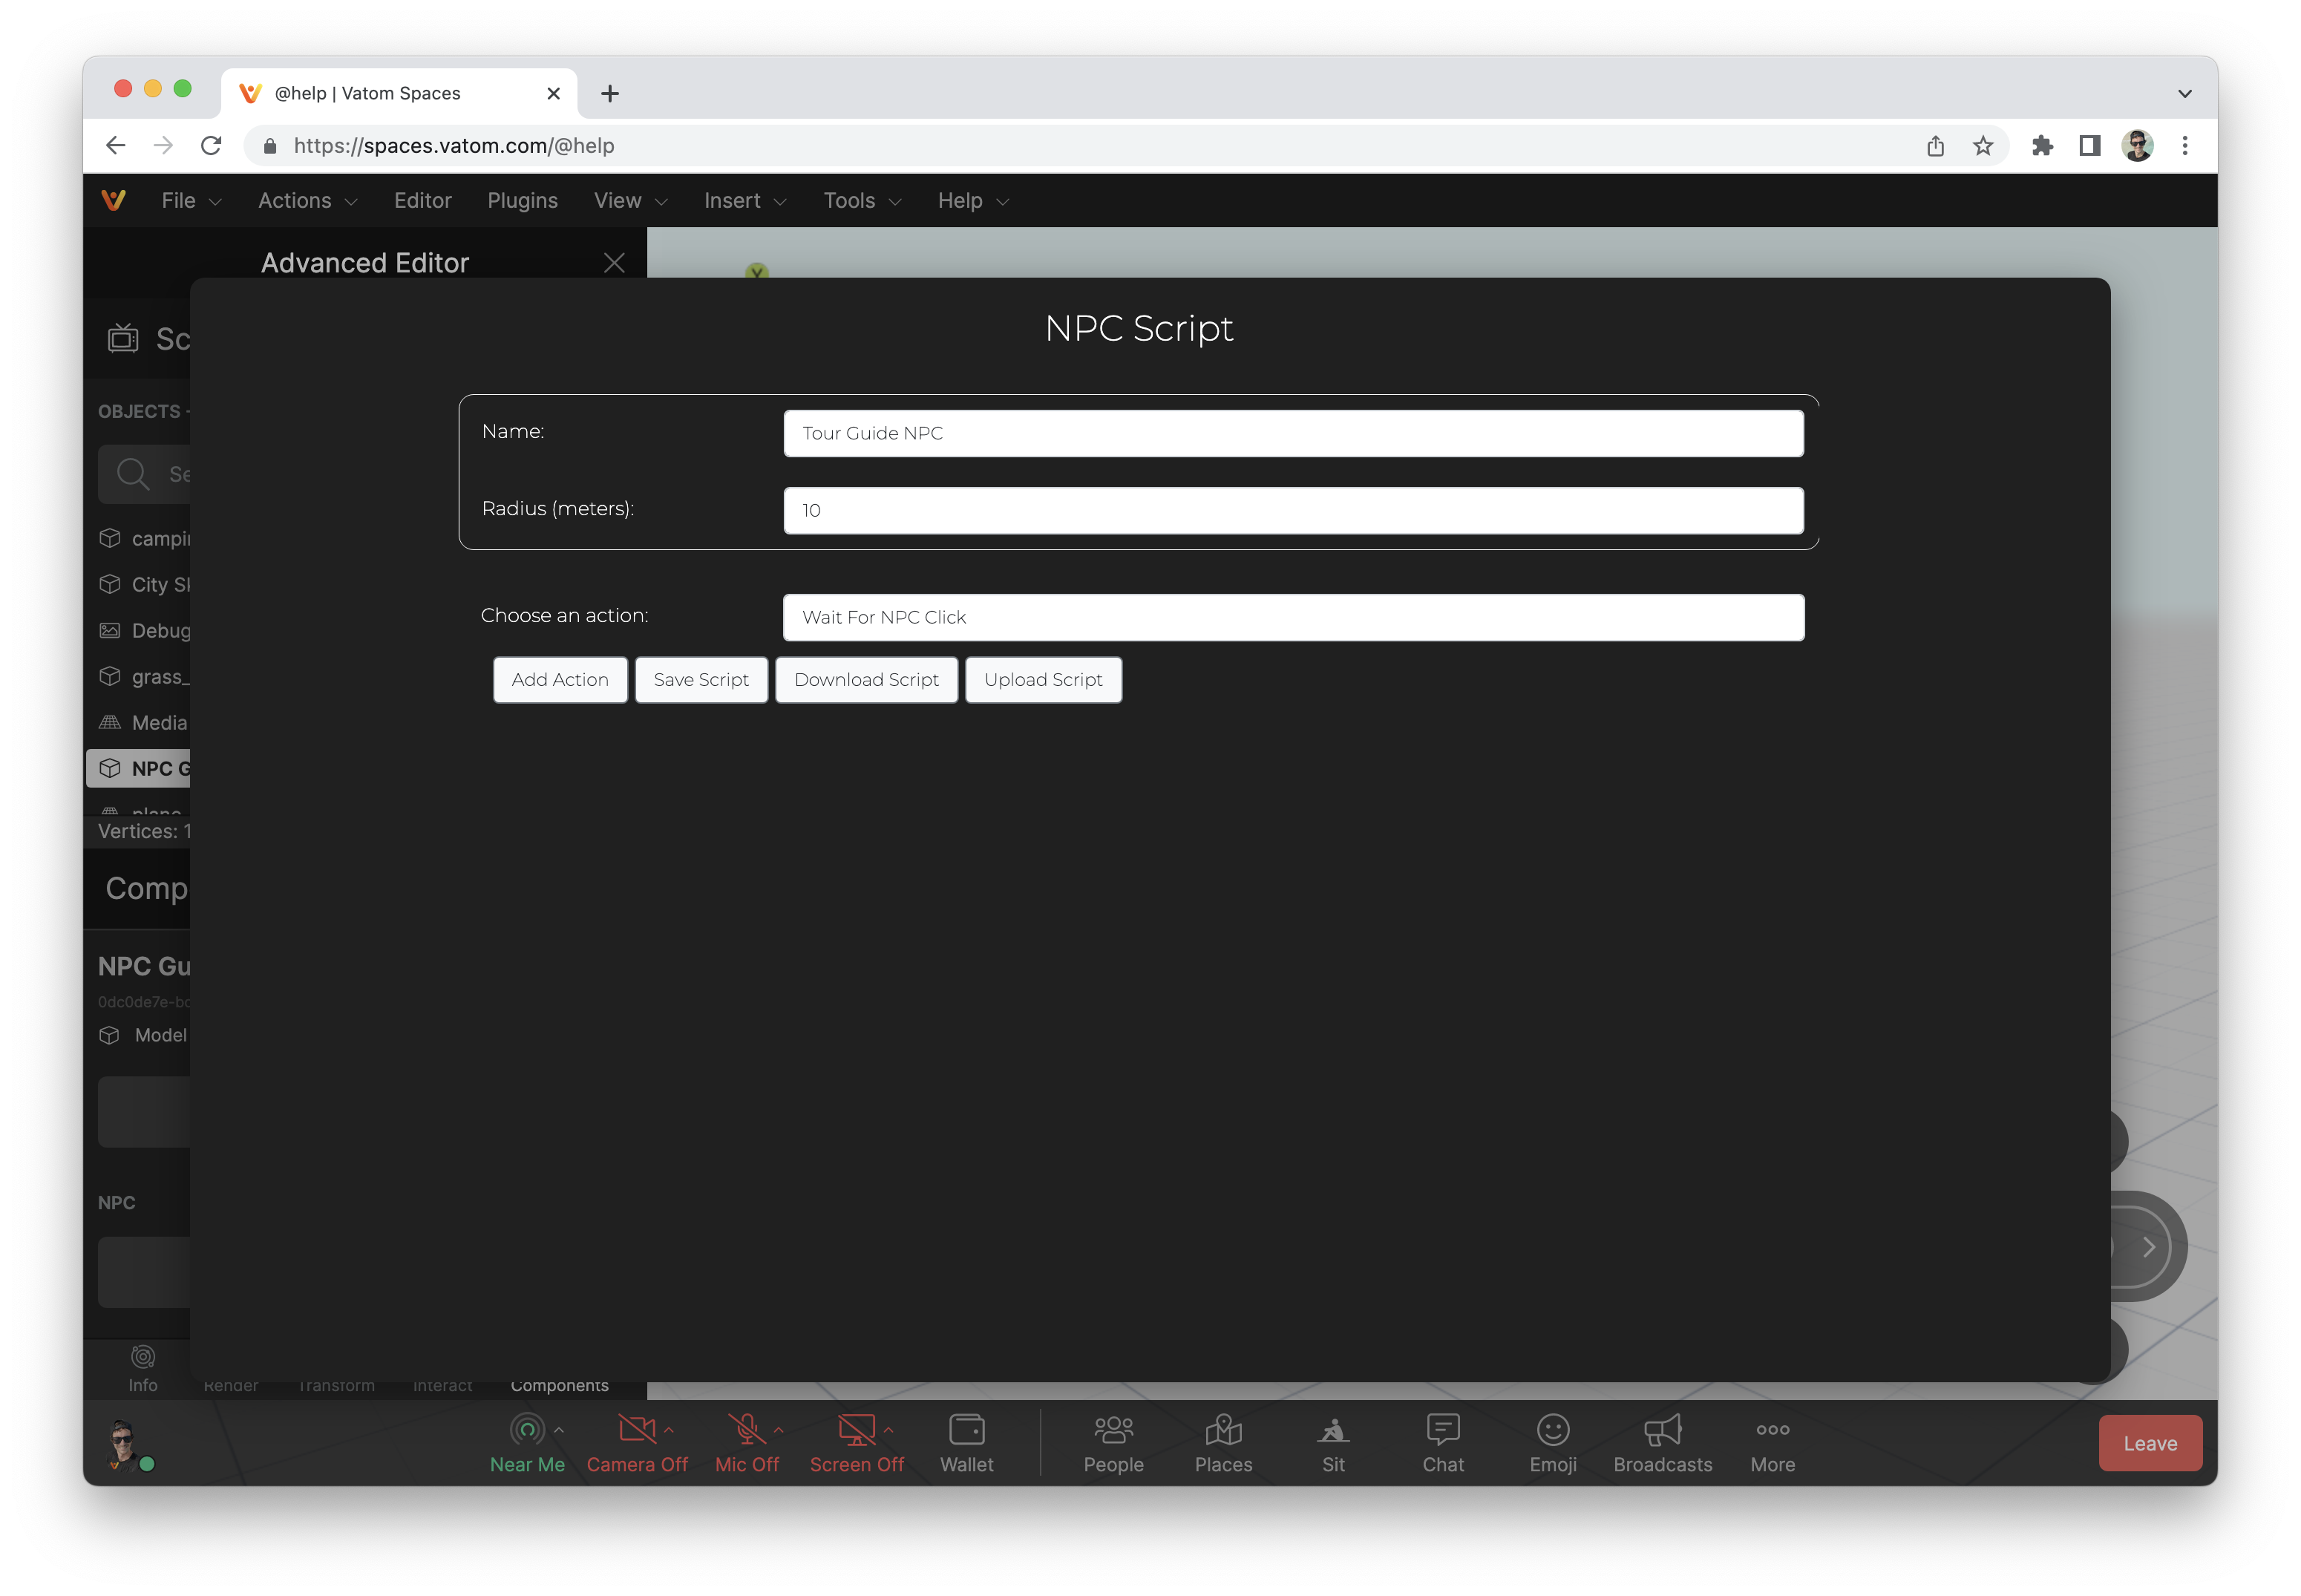Click the address bar URL
Viewport: 2301px width, 1596px height.
(453, 146)
